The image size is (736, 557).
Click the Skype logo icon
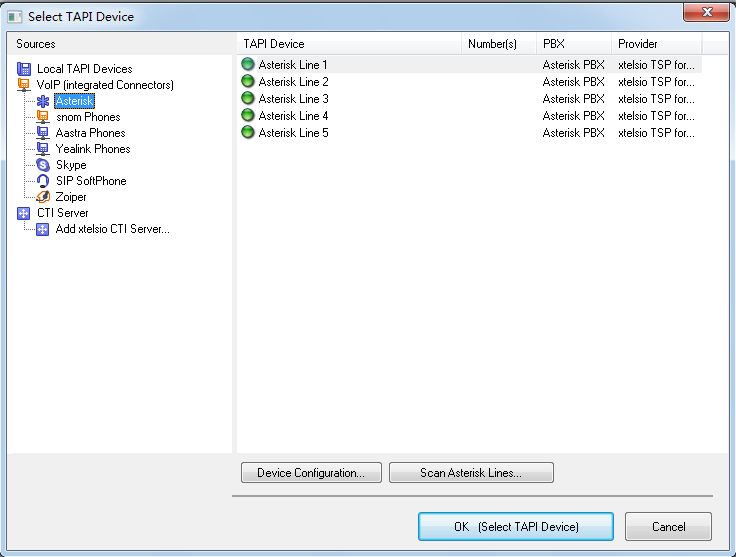tap(43, 165)
